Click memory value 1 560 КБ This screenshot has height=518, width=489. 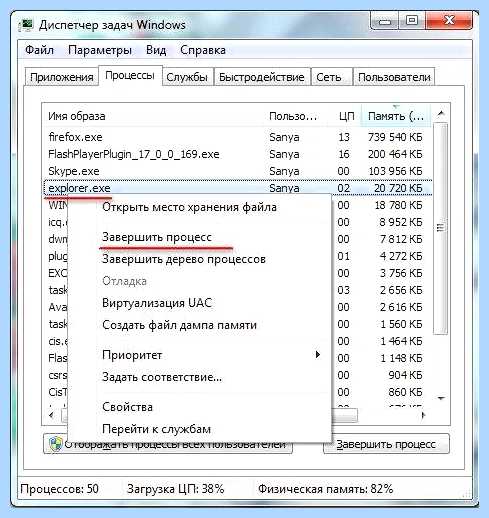pos(401,324)
